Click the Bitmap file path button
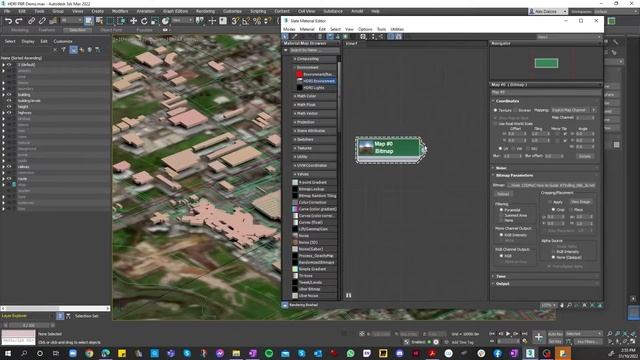Viewport: 640px width, 360px height. click(x=551, y=185)
